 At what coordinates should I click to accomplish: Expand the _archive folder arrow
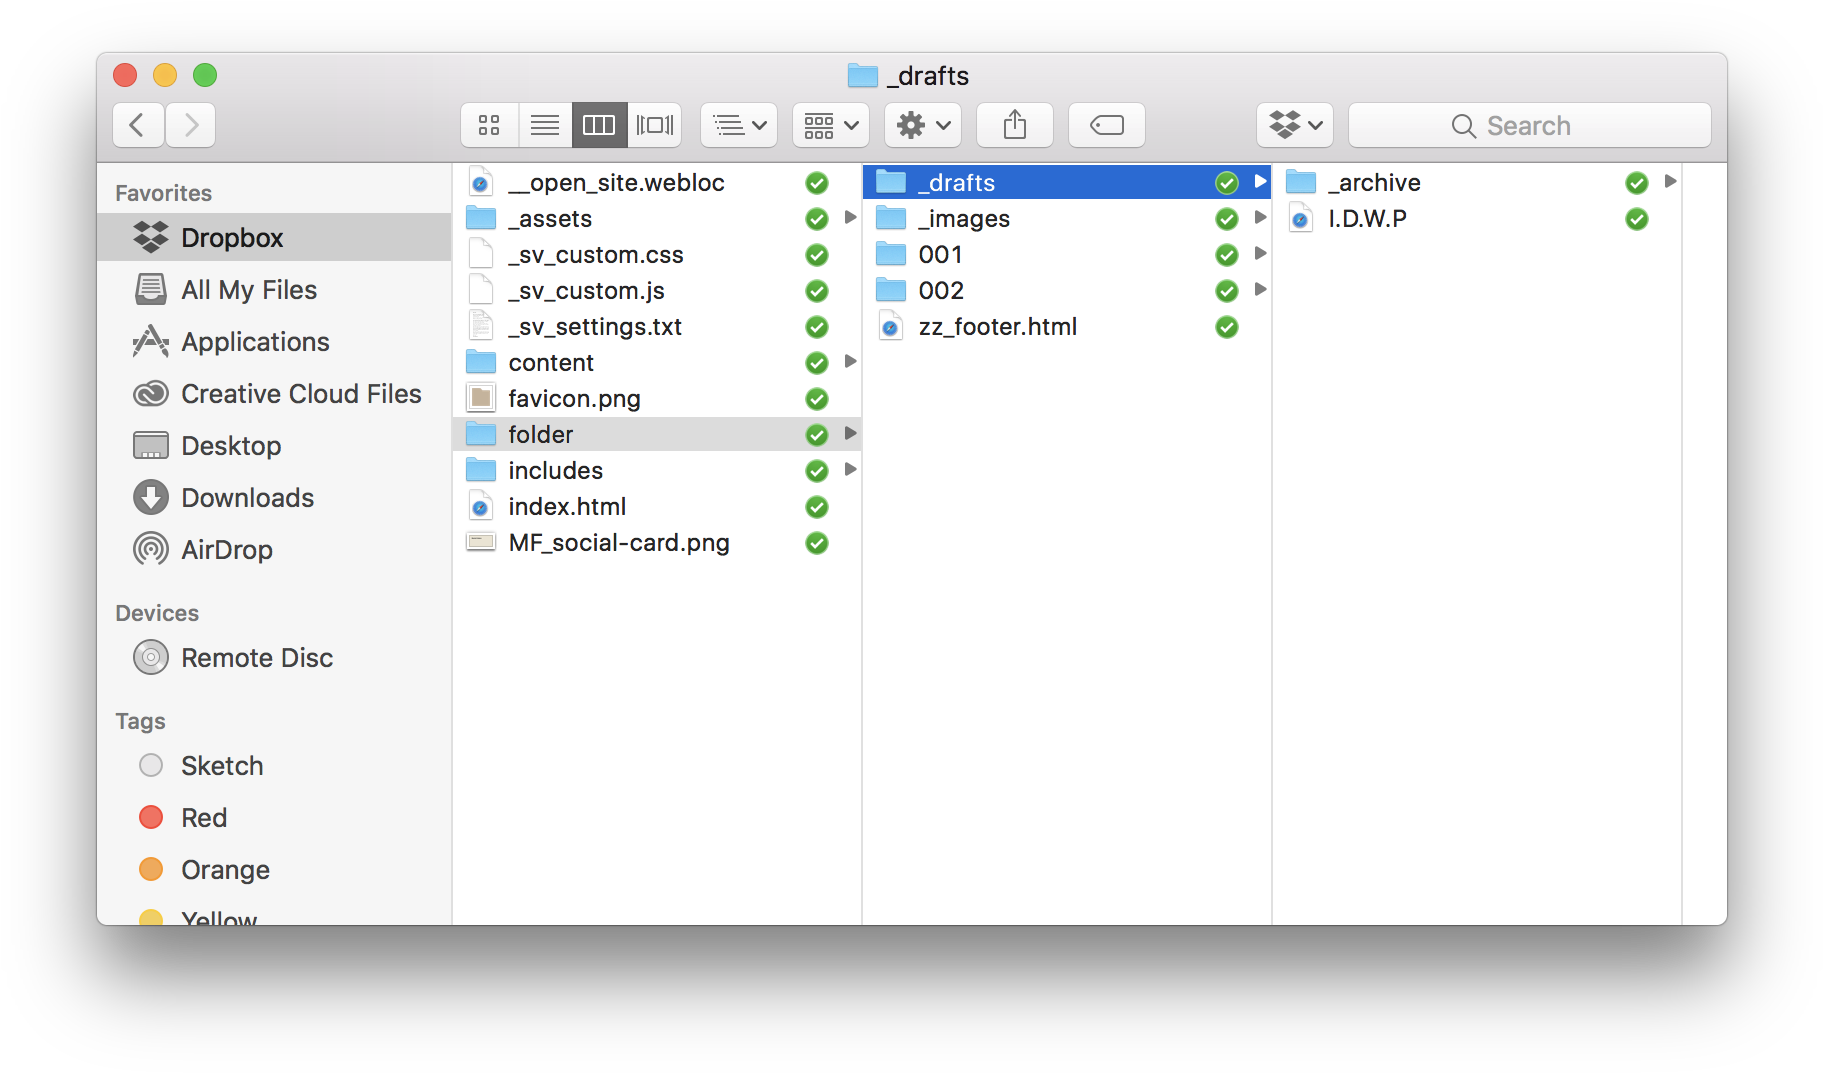(1670, 182)
